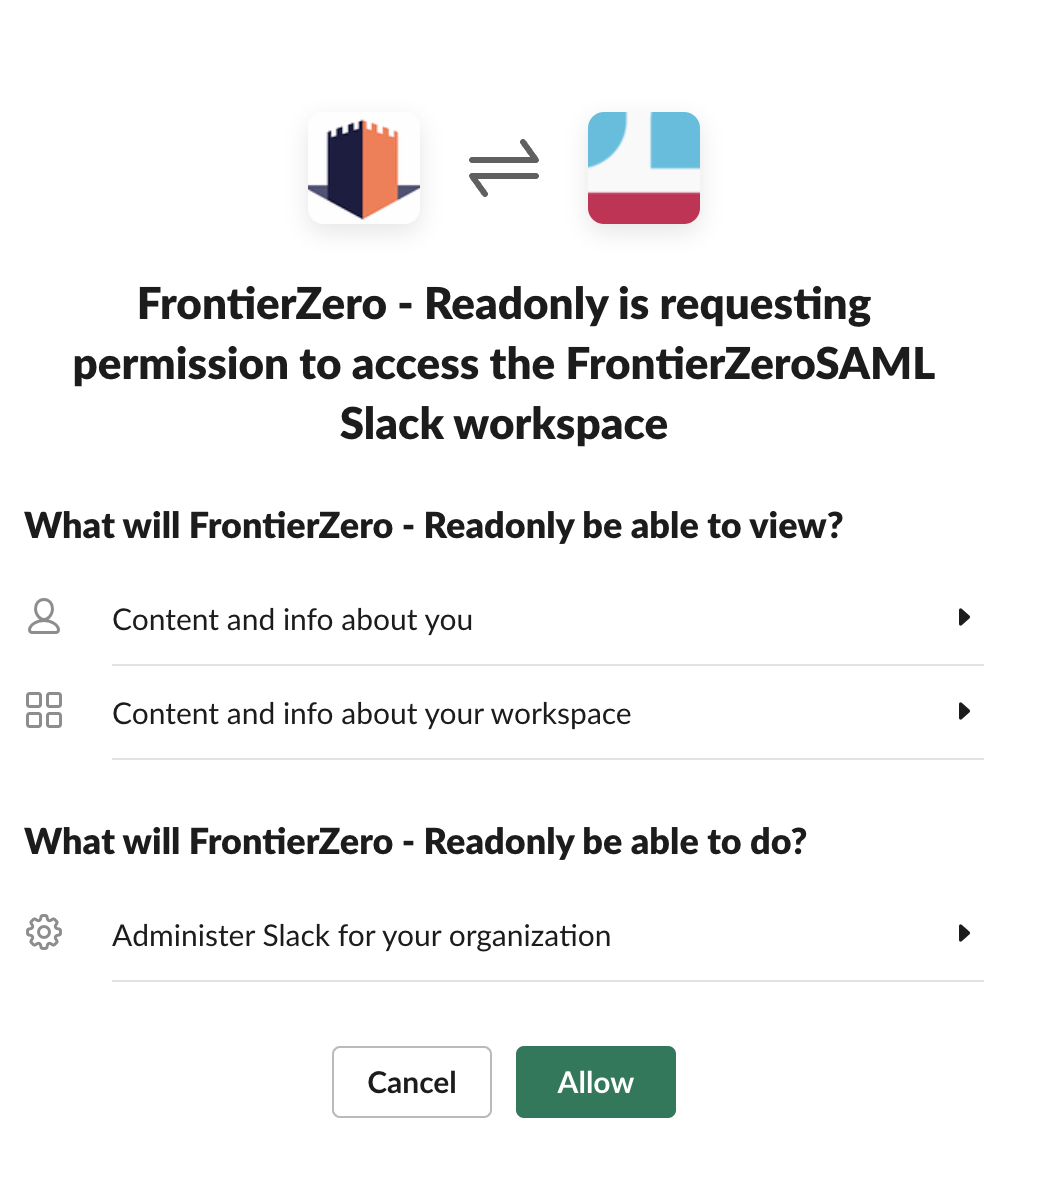
Task: Click the blue and red workspace logo
Action: [644, 168]
